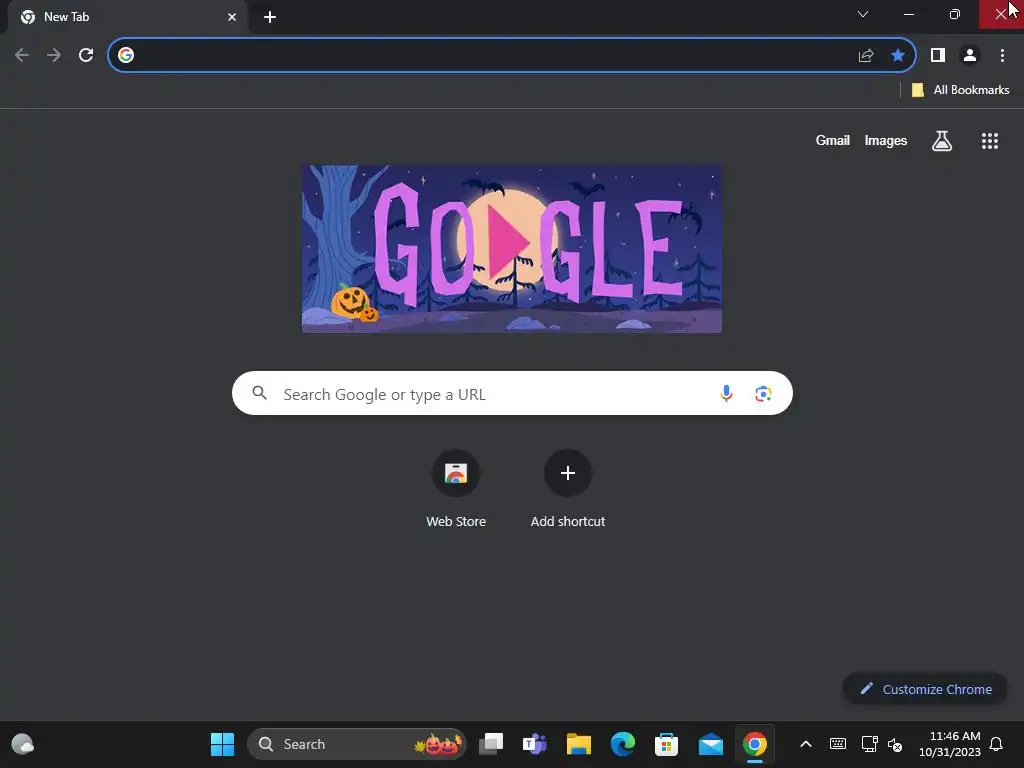Open the Chrome side panel

tap(938, 56)
